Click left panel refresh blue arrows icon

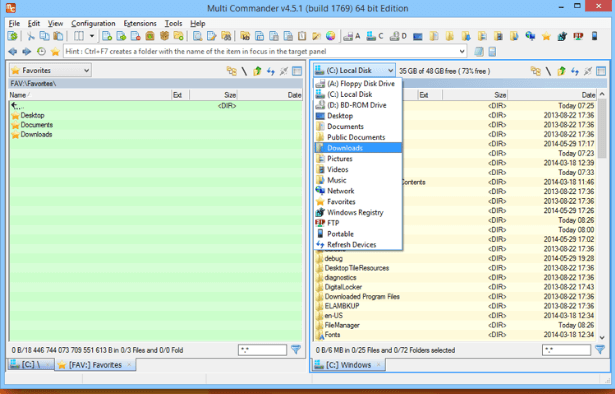click(x=271, y=71)
